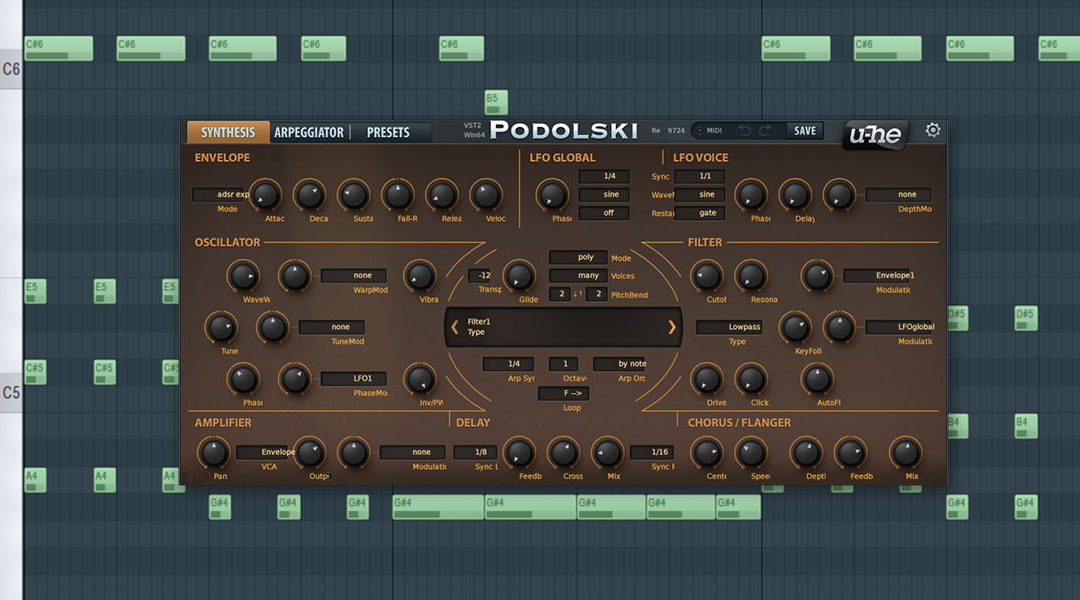
Task: Switch to the ARPEGGIATOR tab
Action: [308, 132]
